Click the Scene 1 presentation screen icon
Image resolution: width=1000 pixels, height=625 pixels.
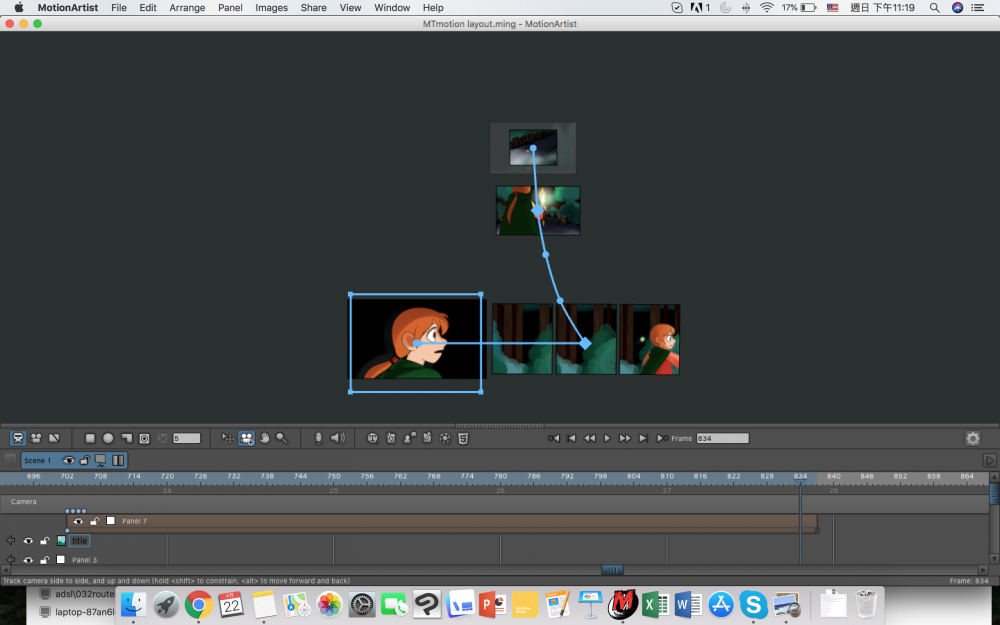pyautogui.click(x=101, y=460)
